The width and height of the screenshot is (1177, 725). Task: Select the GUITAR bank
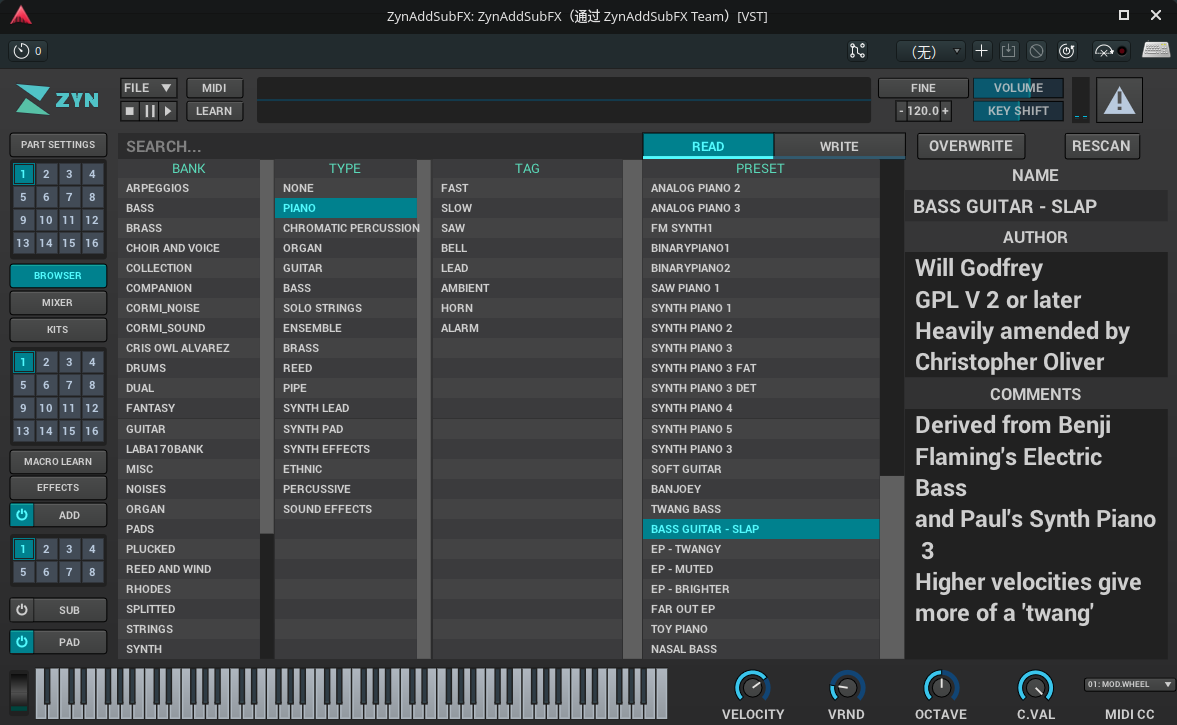pyautogui.click(x=189, y=429)
